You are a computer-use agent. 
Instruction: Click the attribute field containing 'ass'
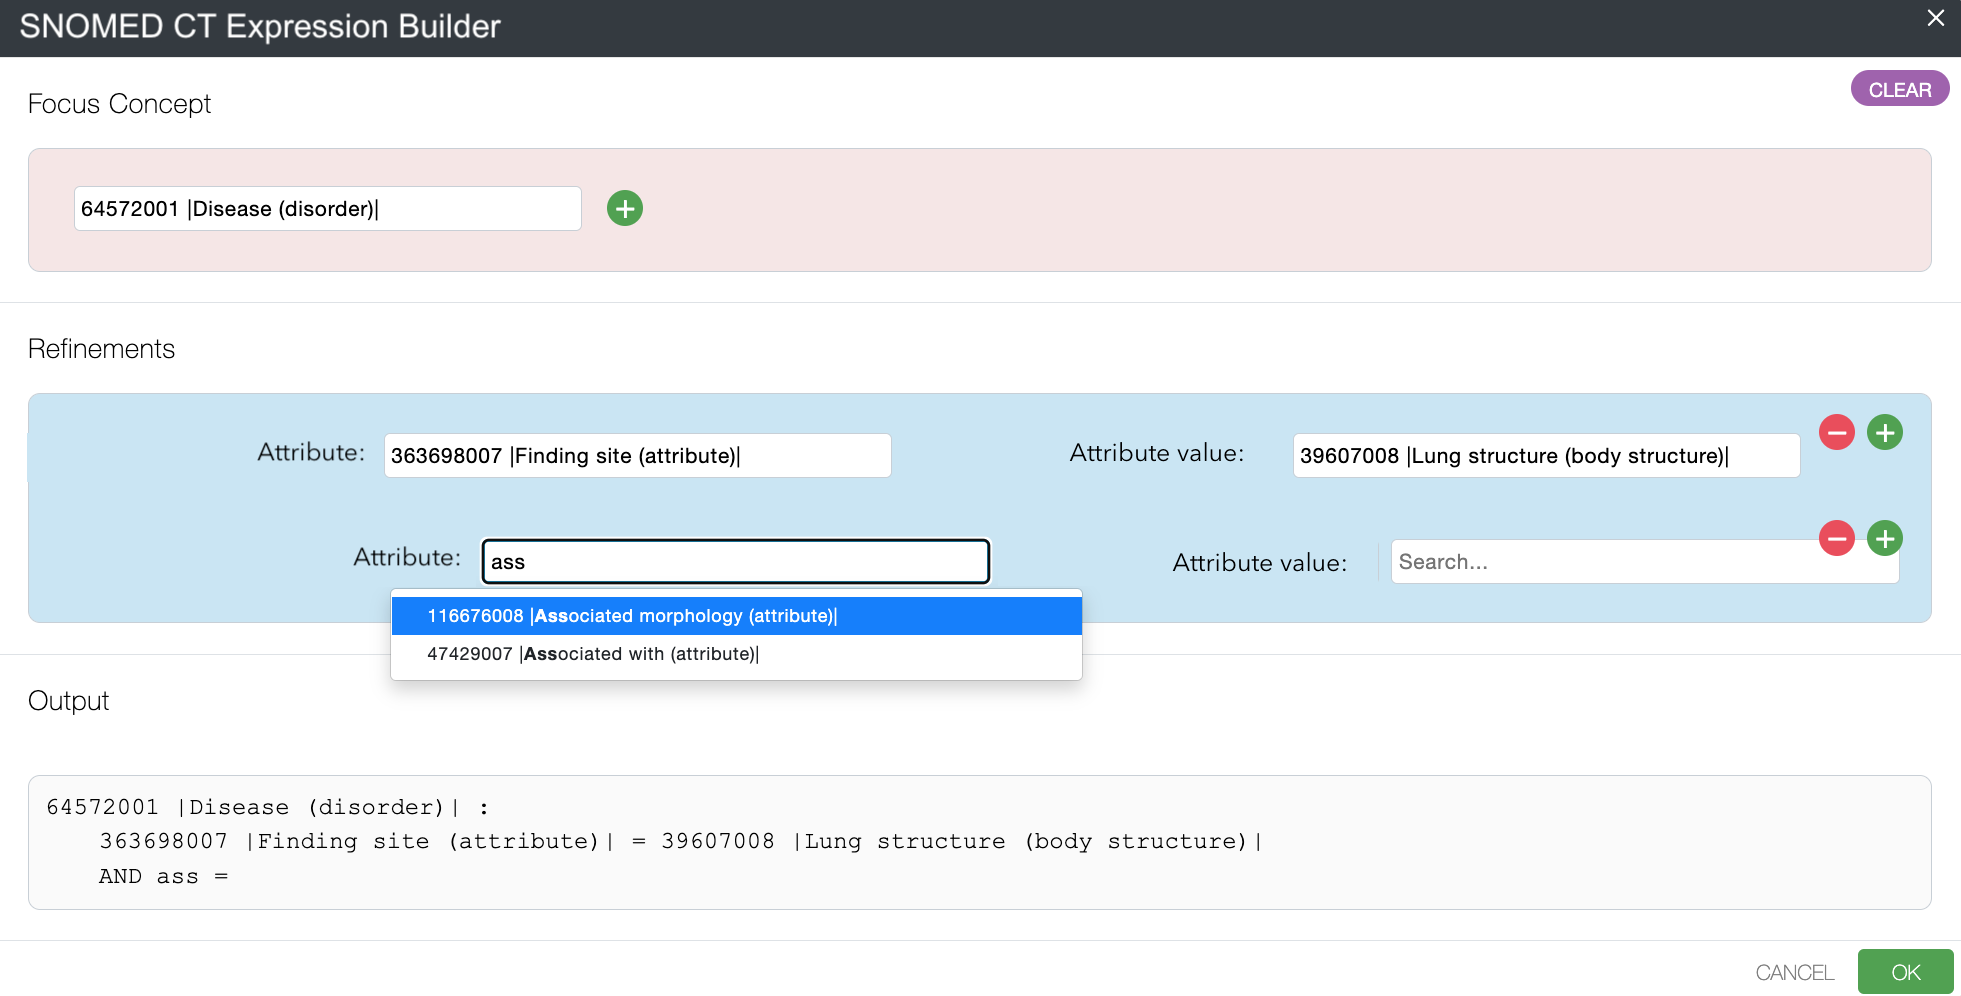click(736, 561)
